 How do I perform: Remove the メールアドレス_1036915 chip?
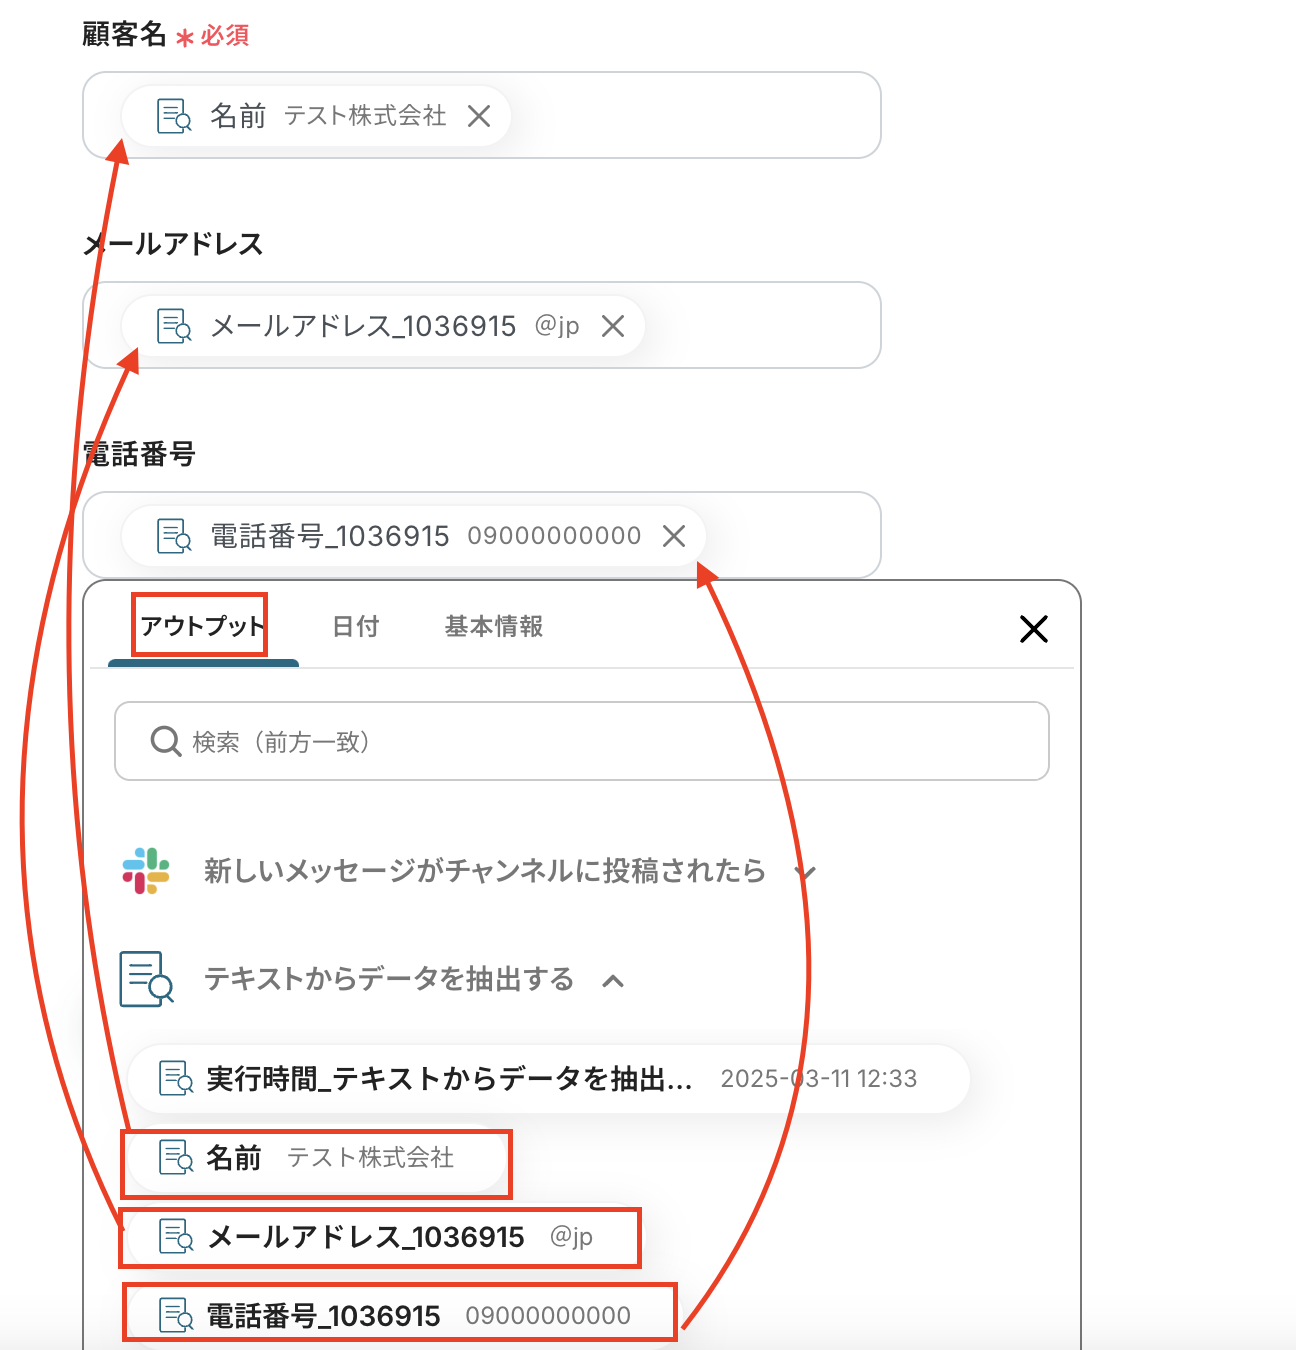pyautogui.click(x=613, y=326)
